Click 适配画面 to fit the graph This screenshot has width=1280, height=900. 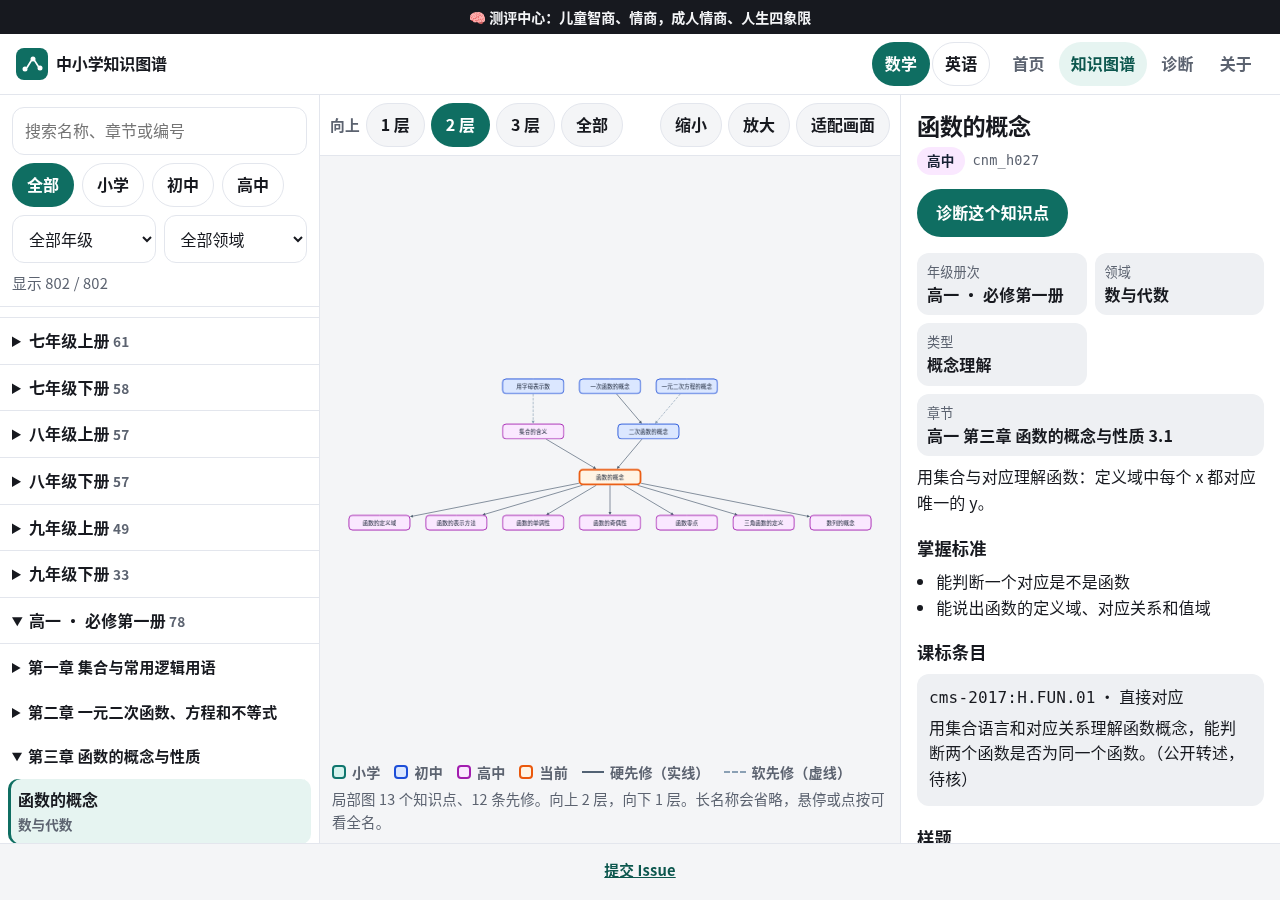point(843,125)
